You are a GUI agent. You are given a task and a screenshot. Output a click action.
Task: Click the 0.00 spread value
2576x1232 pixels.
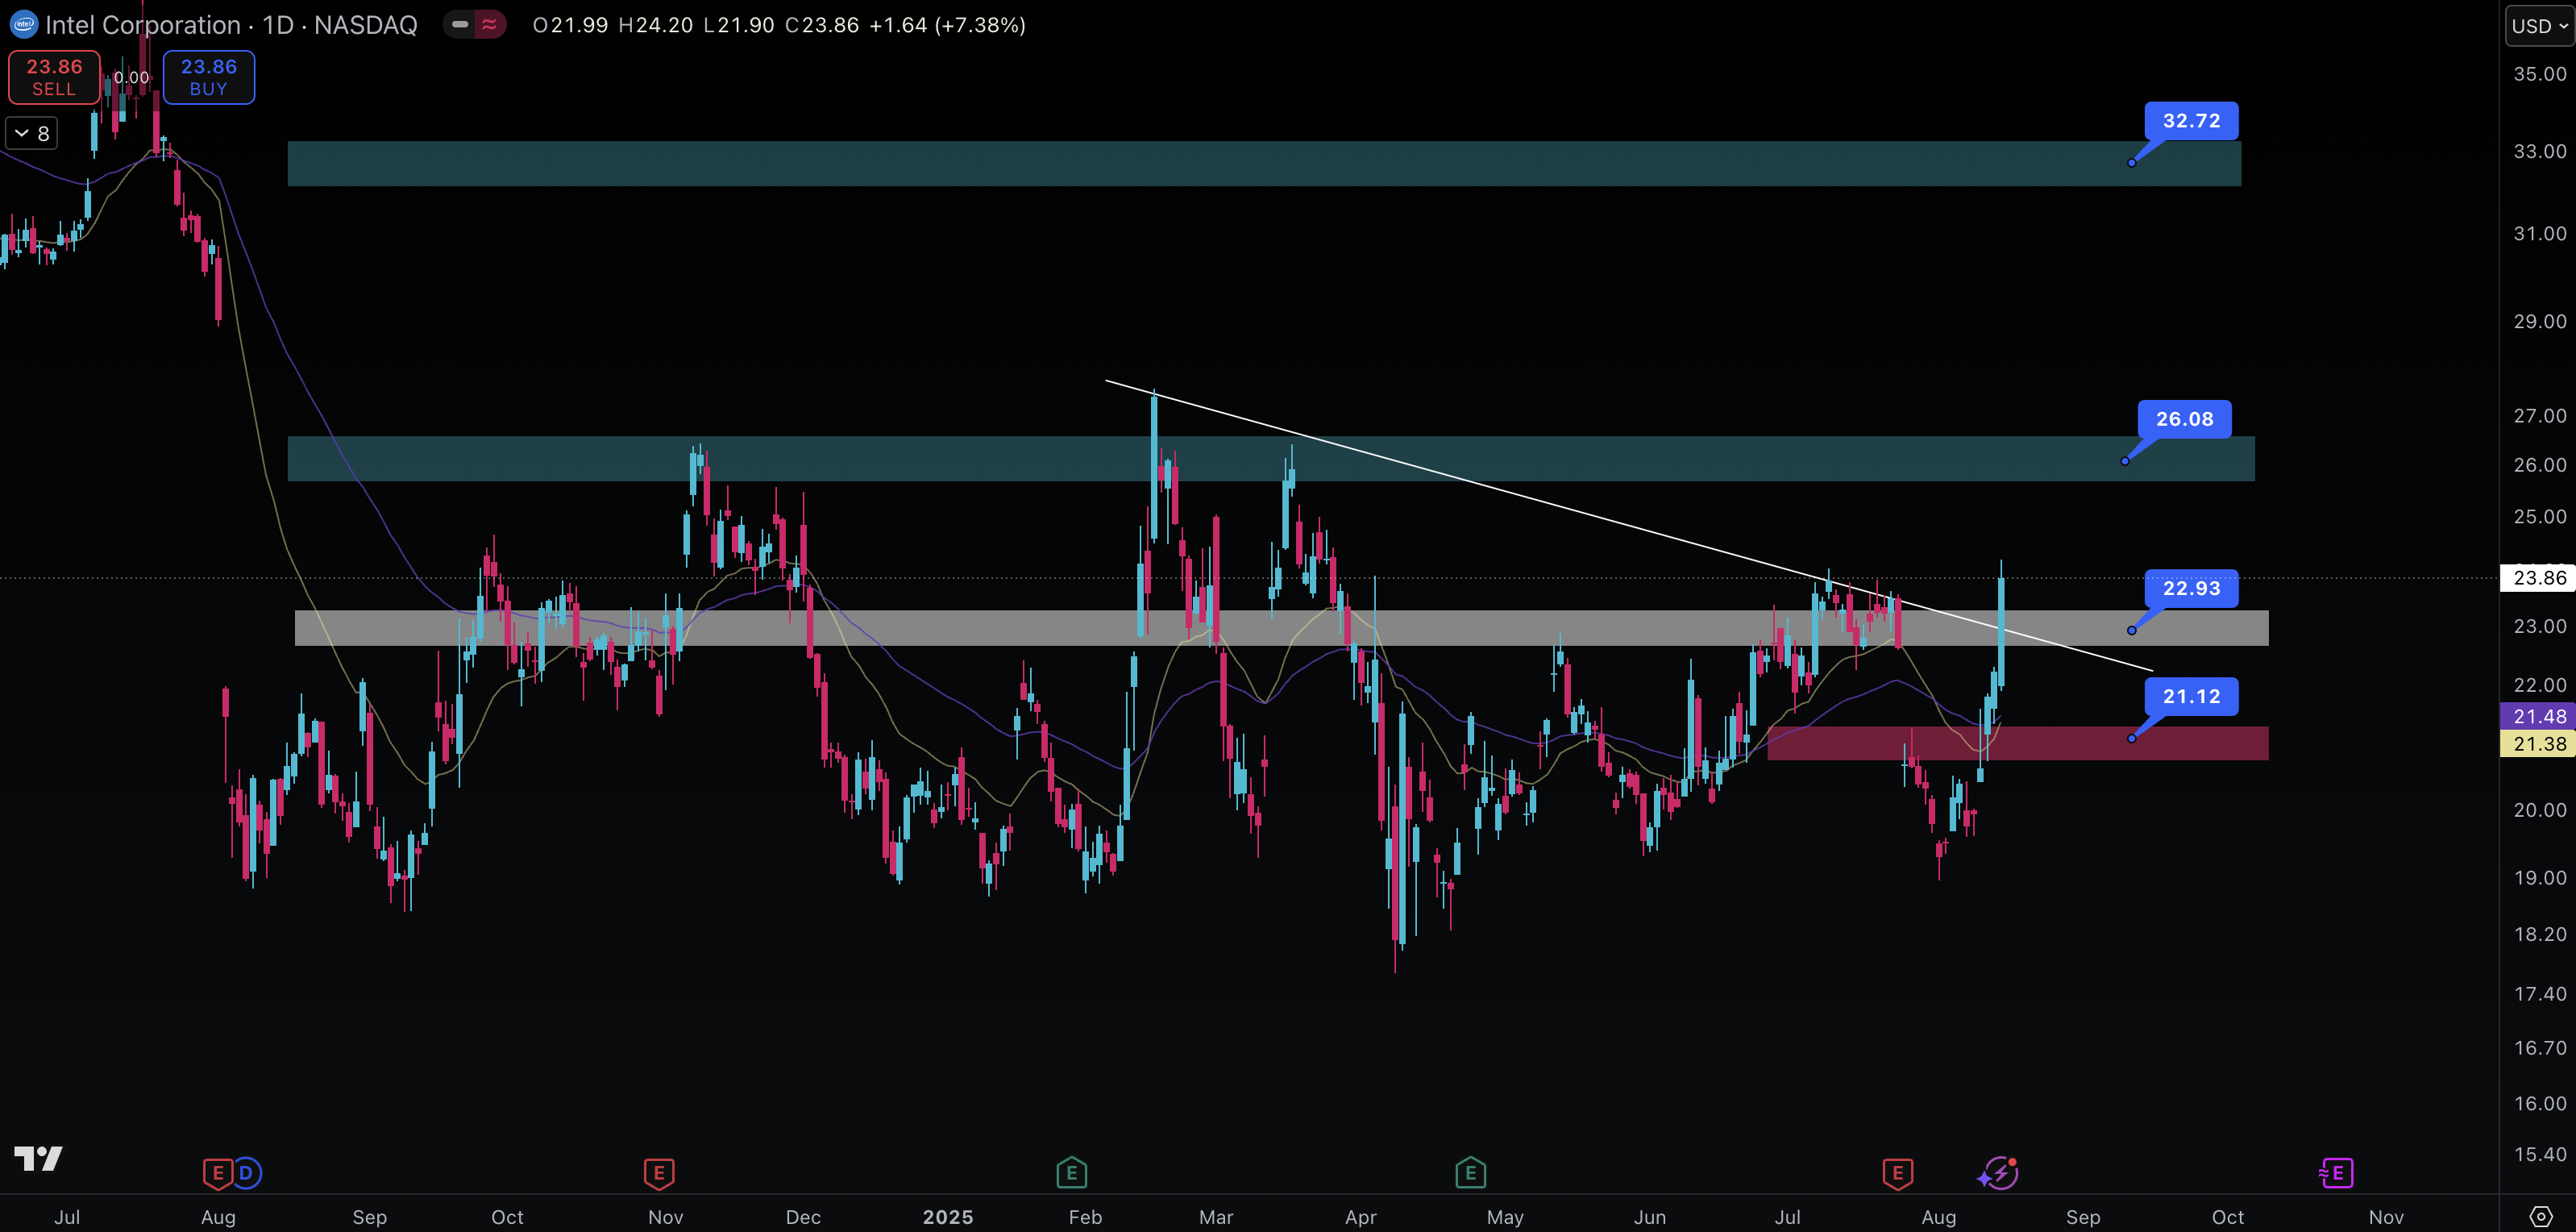tap(131, 77)
